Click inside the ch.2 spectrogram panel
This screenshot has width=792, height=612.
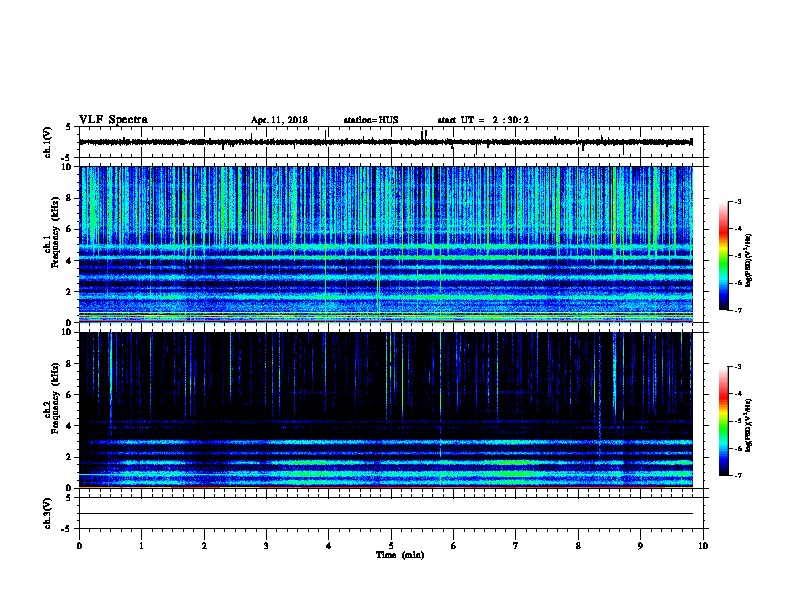[386, 410]
